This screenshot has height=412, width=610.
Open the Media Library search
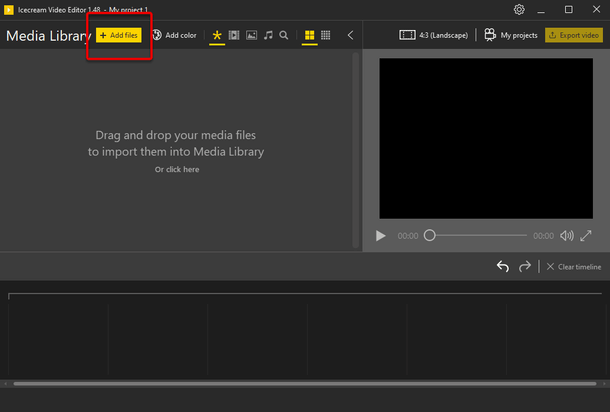click(x=284, y=35)
